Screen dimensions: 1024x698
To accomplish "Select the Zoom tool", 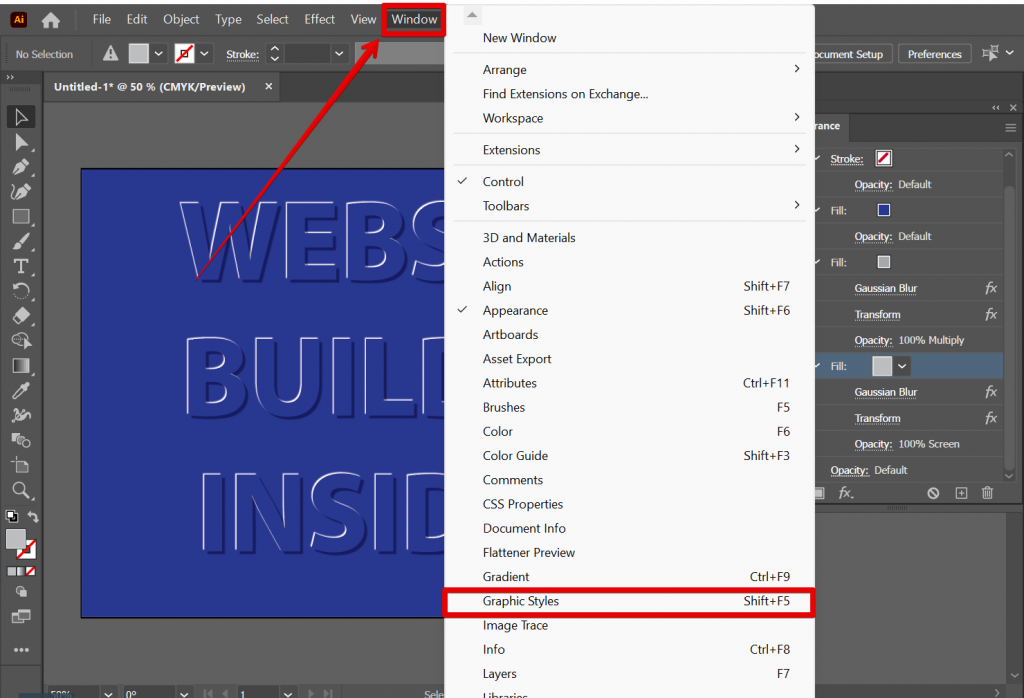I will [x=22, y=491].
